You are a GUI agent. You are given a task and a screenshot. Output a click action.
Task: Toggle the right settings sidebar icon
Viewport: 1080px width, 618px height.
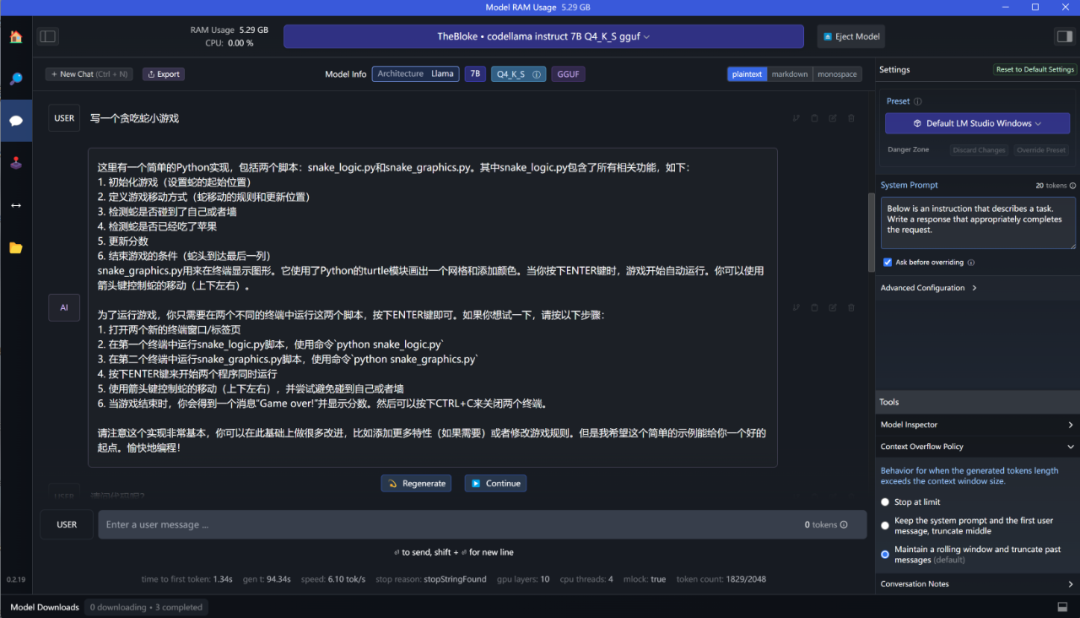point(1064,37)
